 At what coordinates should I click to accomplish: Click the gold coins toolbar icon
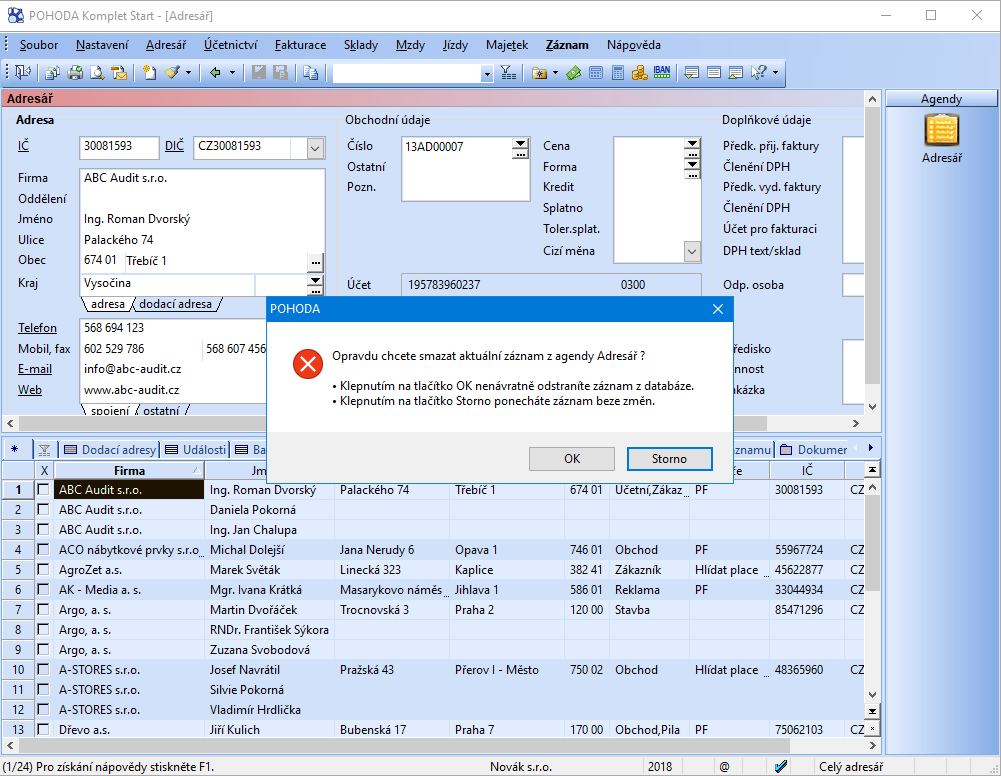pos(640,73)
